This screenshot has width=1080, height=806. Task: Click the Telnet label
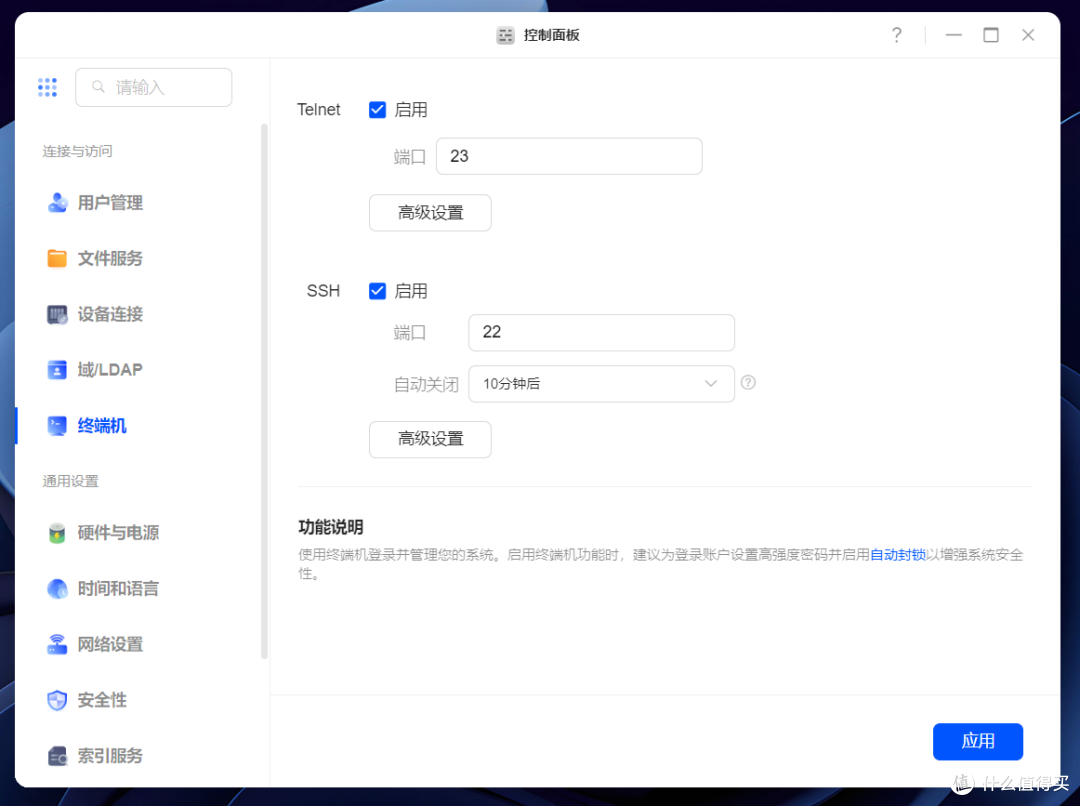(x=318, y=110)
